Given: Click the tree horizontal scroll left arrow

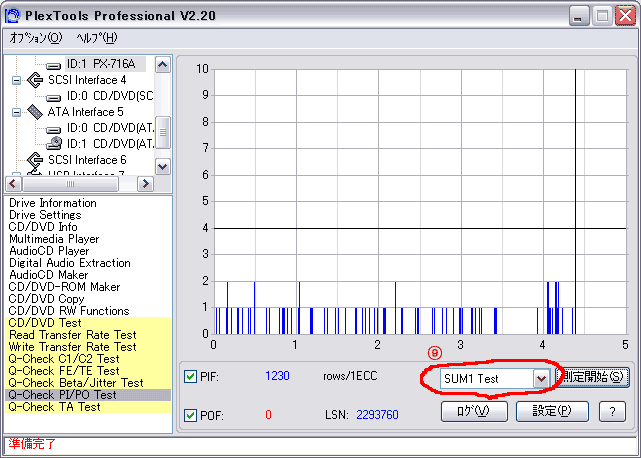Looking at the screenshot, I should pyautogui.click(x=13, y=184).
